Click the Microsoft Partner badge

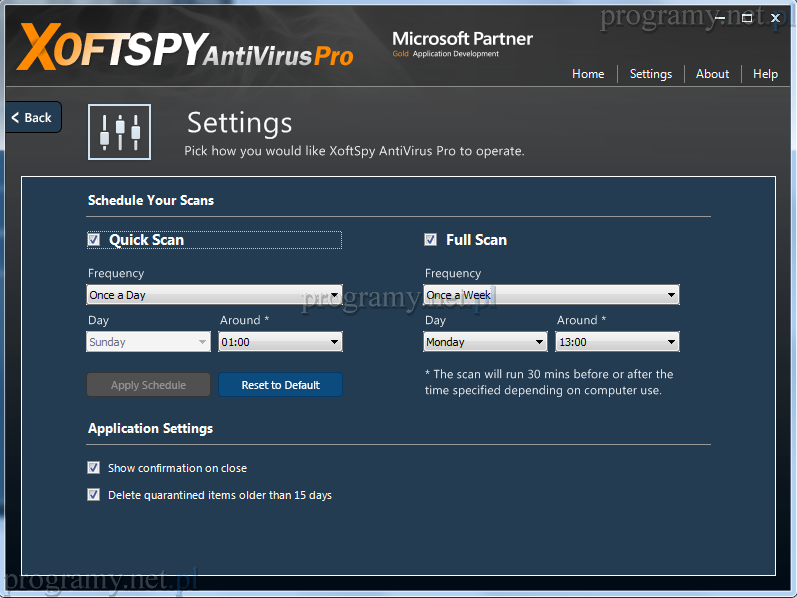[x=462, y=44]
